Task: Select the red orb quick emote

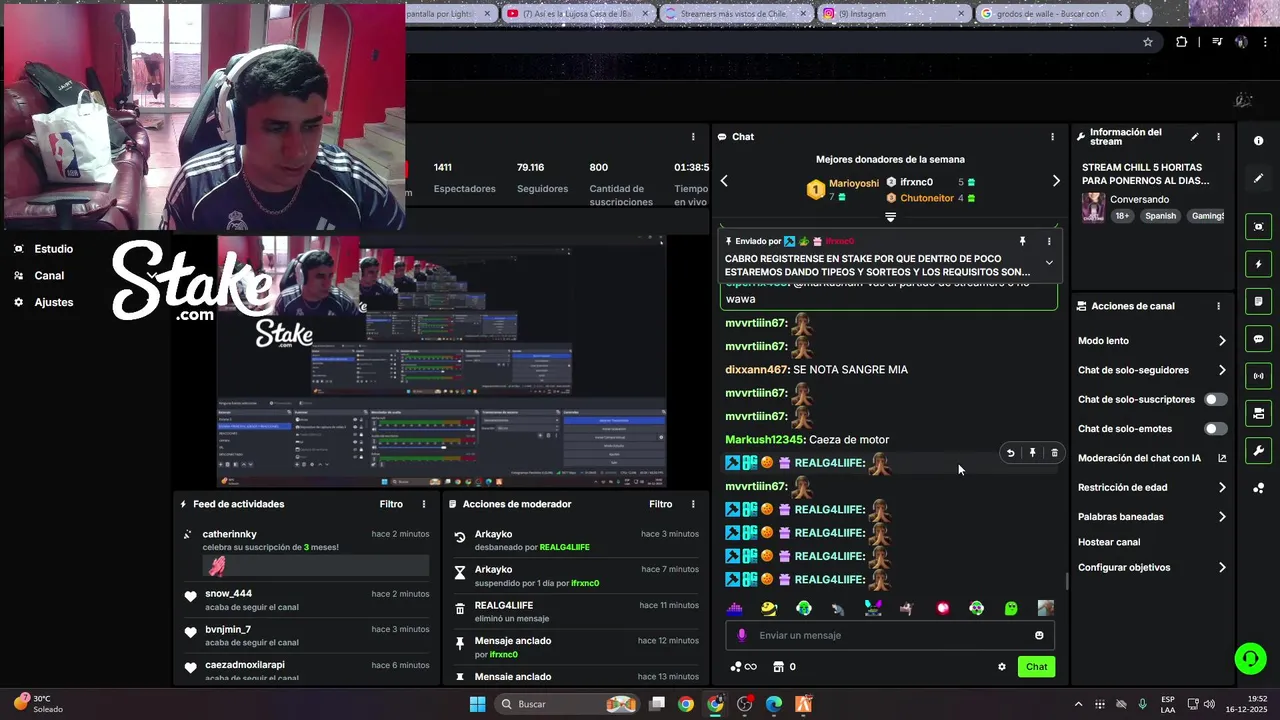Action: pos(942,608)
